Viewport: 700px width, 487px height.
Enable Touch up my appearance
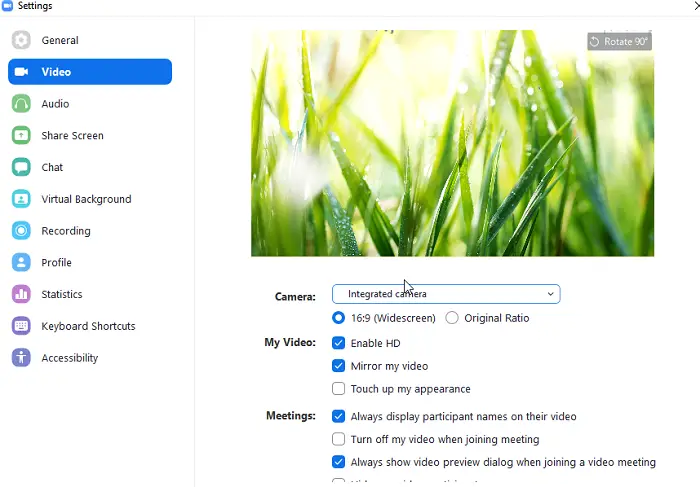pyautogui.click(x=338, y=388)
